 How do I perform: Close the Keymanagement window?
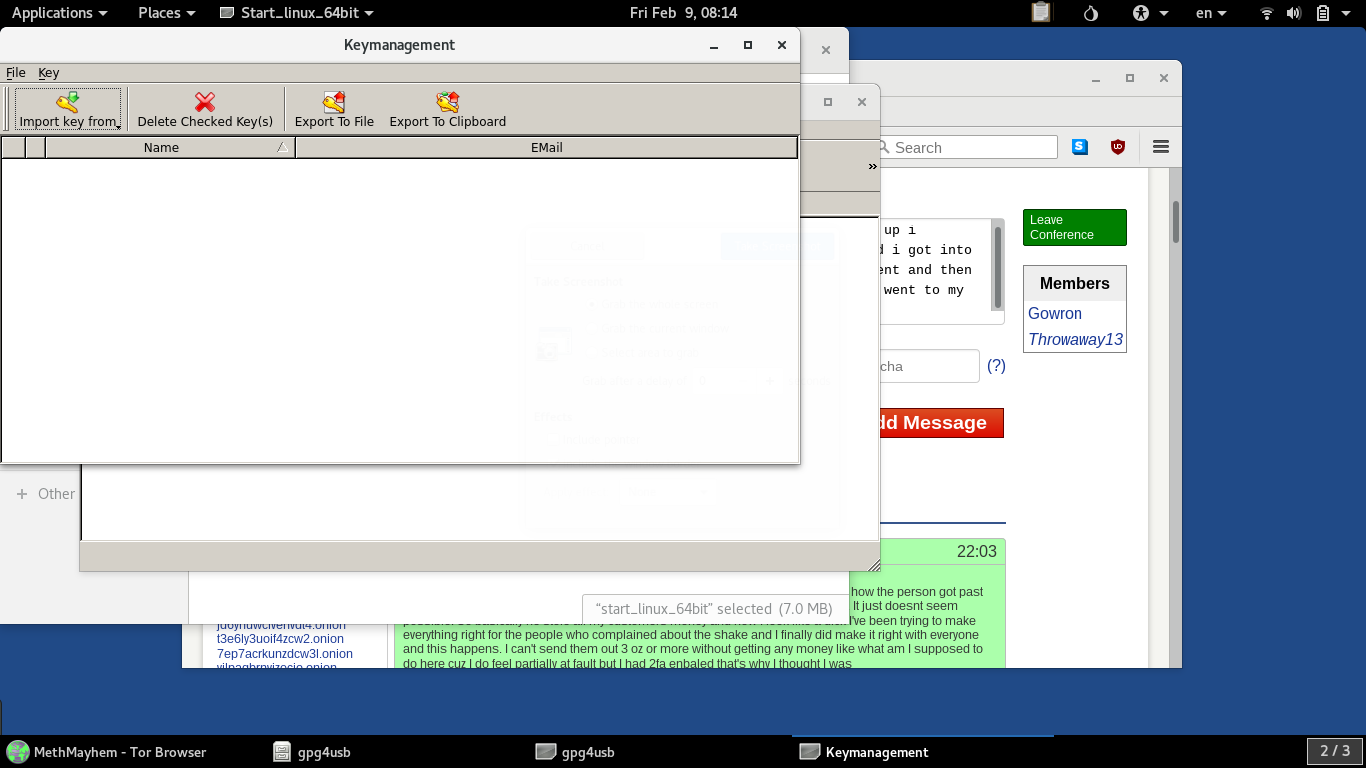pyautogui.click(x=782, y=45)
